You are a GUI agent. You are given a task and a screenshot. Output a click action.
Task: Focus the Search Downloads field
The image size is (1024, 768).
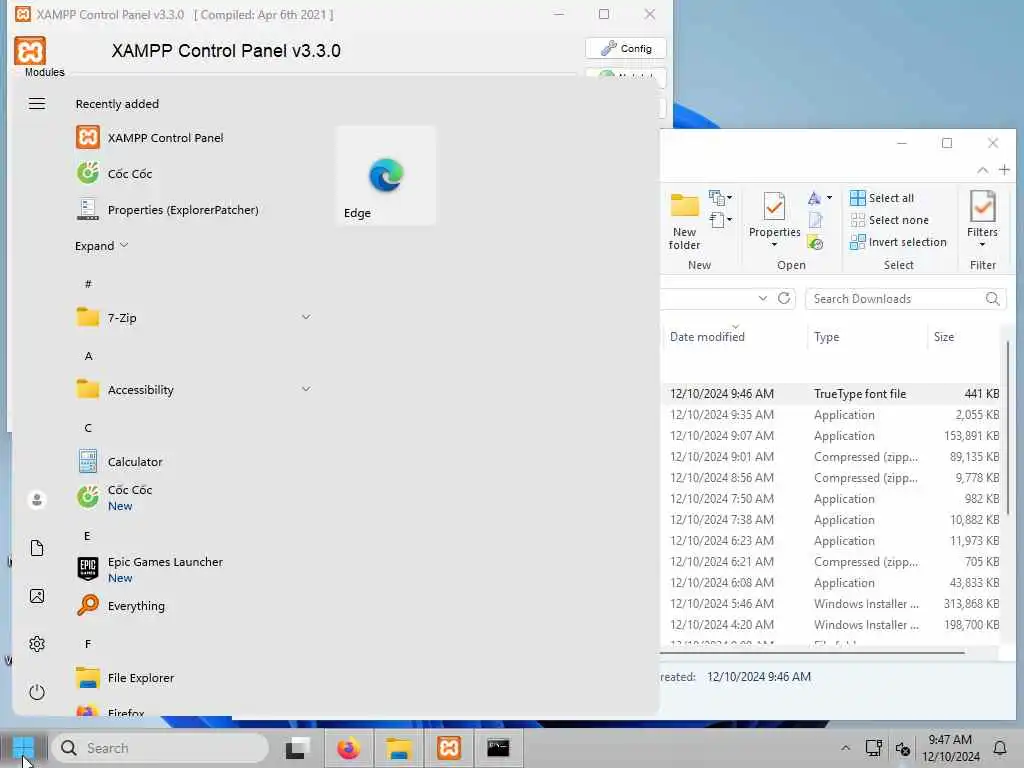pyautogui.click(x=905, y=298)
